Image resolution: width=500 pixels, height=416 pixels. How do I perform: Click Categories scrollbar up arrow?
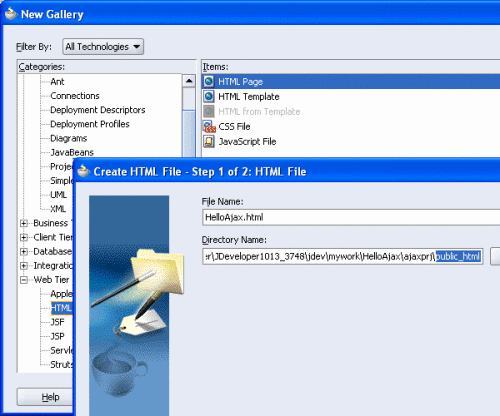[189, 81]
